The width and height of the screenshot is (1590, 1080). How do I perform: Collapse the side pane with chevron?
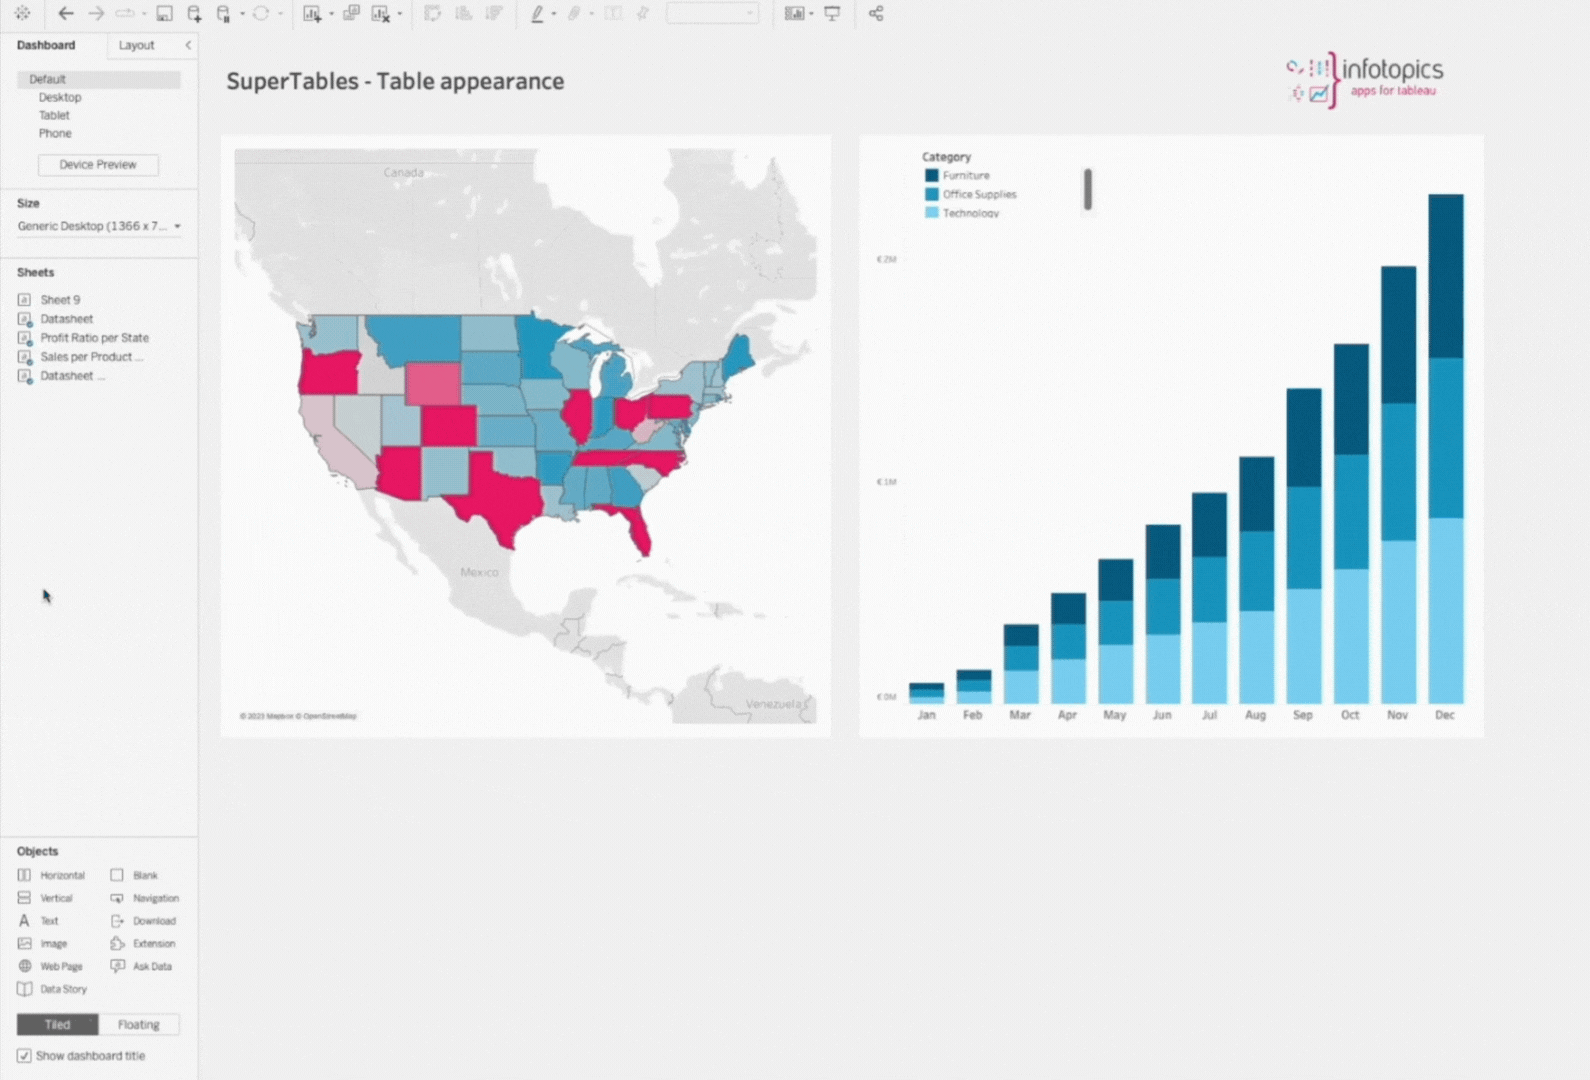coord(187,45)
